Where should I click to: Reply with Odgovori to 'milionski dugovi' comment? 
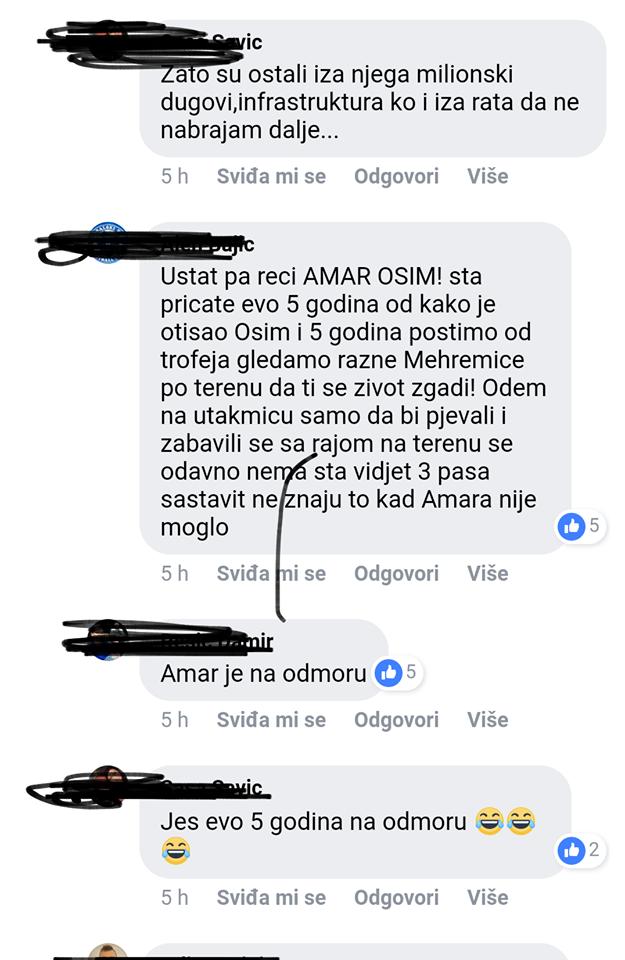tap(397, 176)
